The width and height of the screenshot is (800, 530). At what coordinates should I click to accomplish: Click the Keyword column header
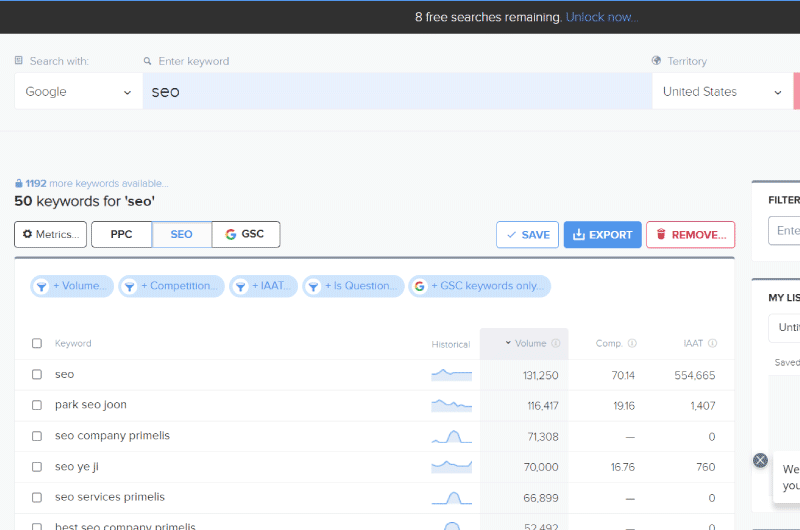coord(73,343)
